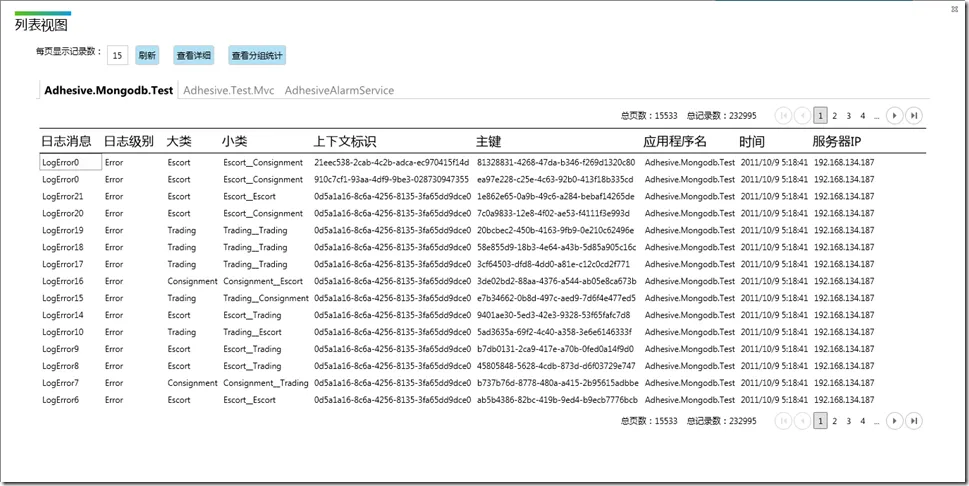Image resolution: width=969 pixels, height=486 pixels.
Task: Sort by 主键 column header
Action: tap(488, 142)
